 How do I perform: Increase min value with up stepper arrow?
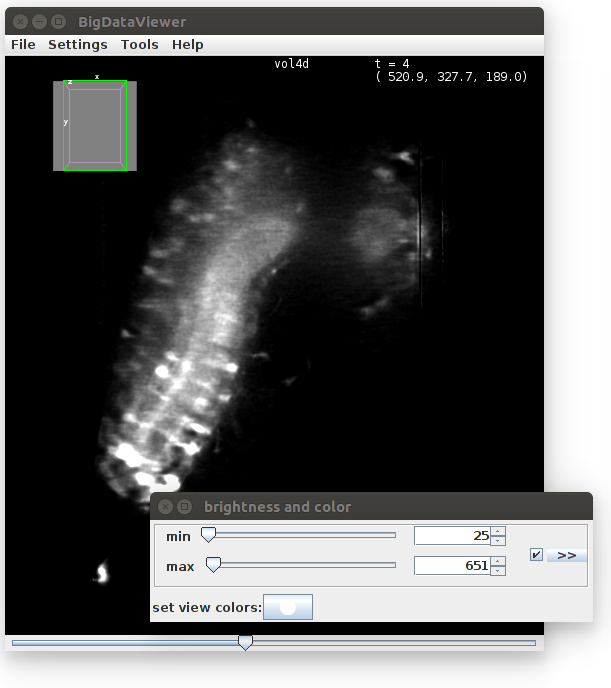(498, 531)
